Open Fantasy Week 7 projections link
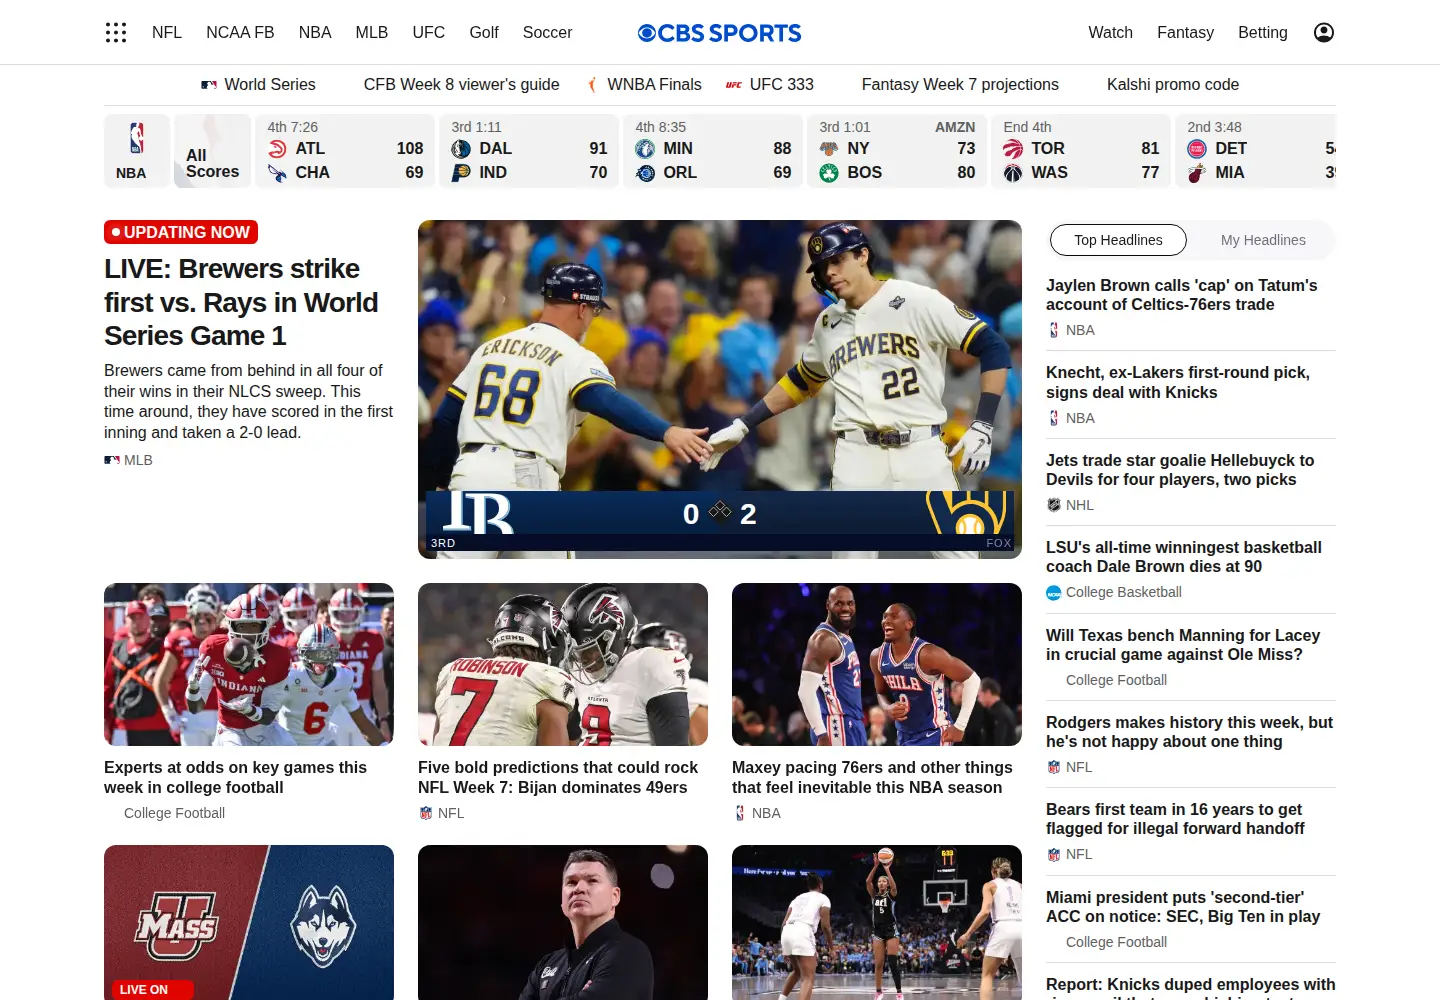Screen dimensions: 1440x1000 960,85
